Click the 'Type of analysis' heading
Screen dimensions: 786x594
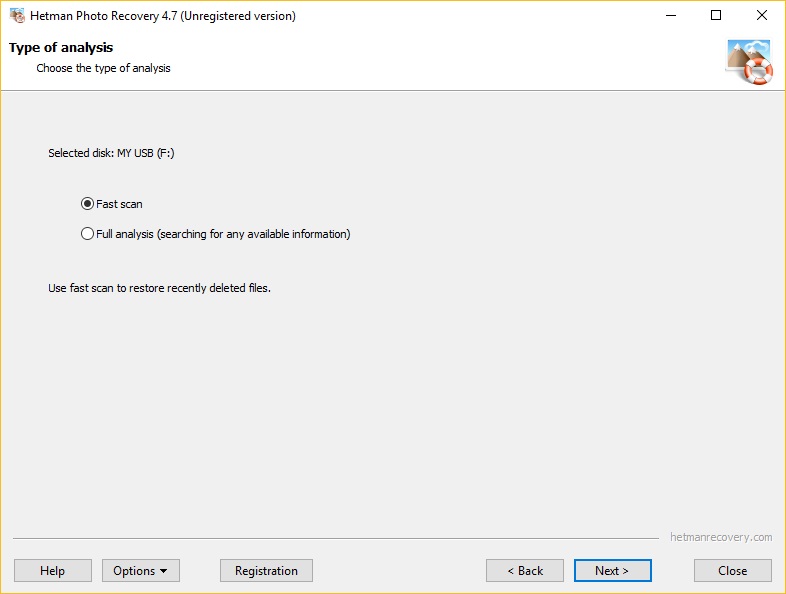pyautogui.click(x=61, y=48)
